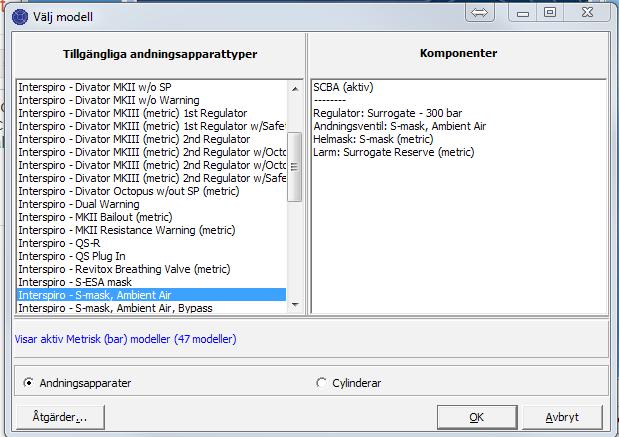Click Visar aktiv Metrisk (bar) modeller text
The width and height of the screenshot is (619, 437).
point(126,339)
